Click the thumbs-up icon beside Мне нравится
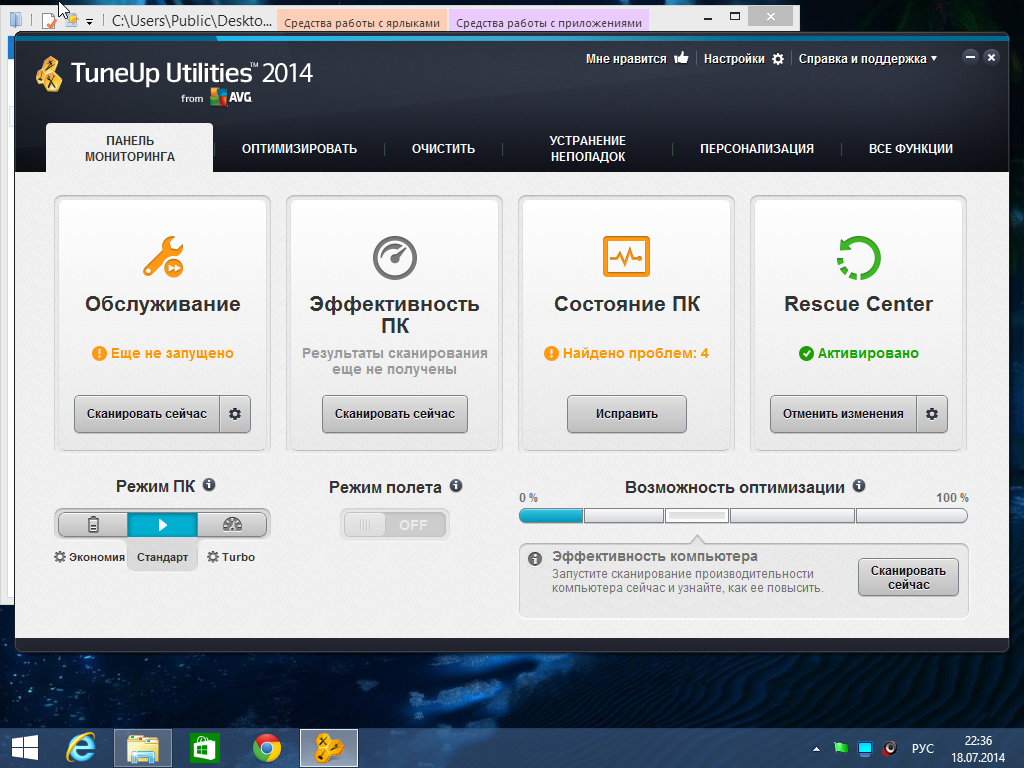This screenshot has height=768, width=1024. click(681, 58)
